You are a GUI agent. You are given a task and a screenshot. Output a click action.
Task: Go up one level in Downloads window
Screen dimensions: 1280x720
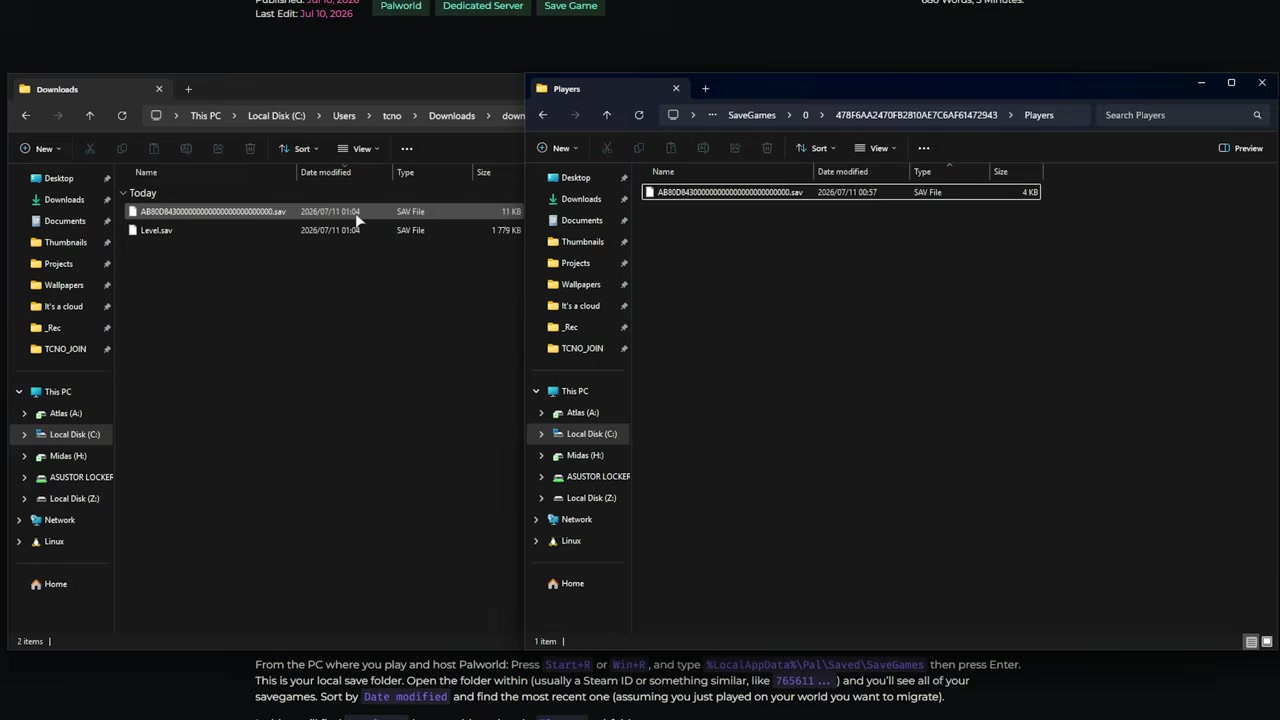pyautogui.click(x=90, y=116)
